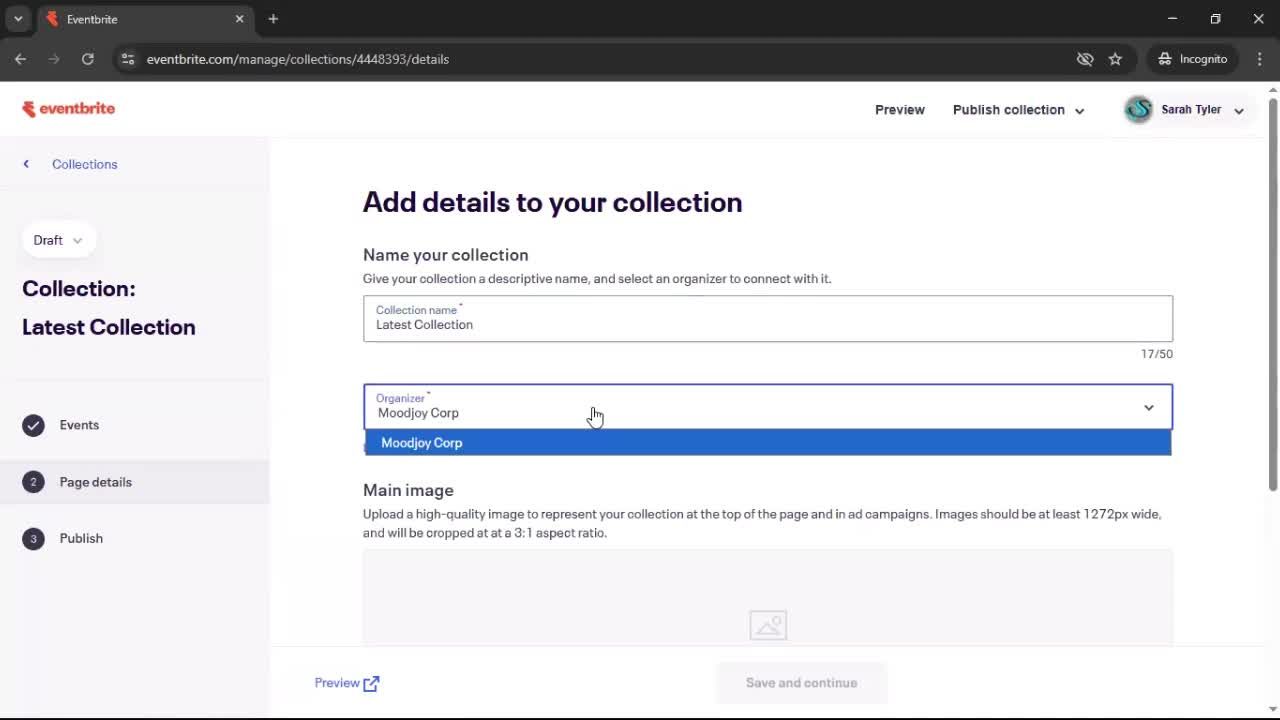
Task: Go back using the Collections arrow icon
Action: pyautogui.click(x=26, y=164)
